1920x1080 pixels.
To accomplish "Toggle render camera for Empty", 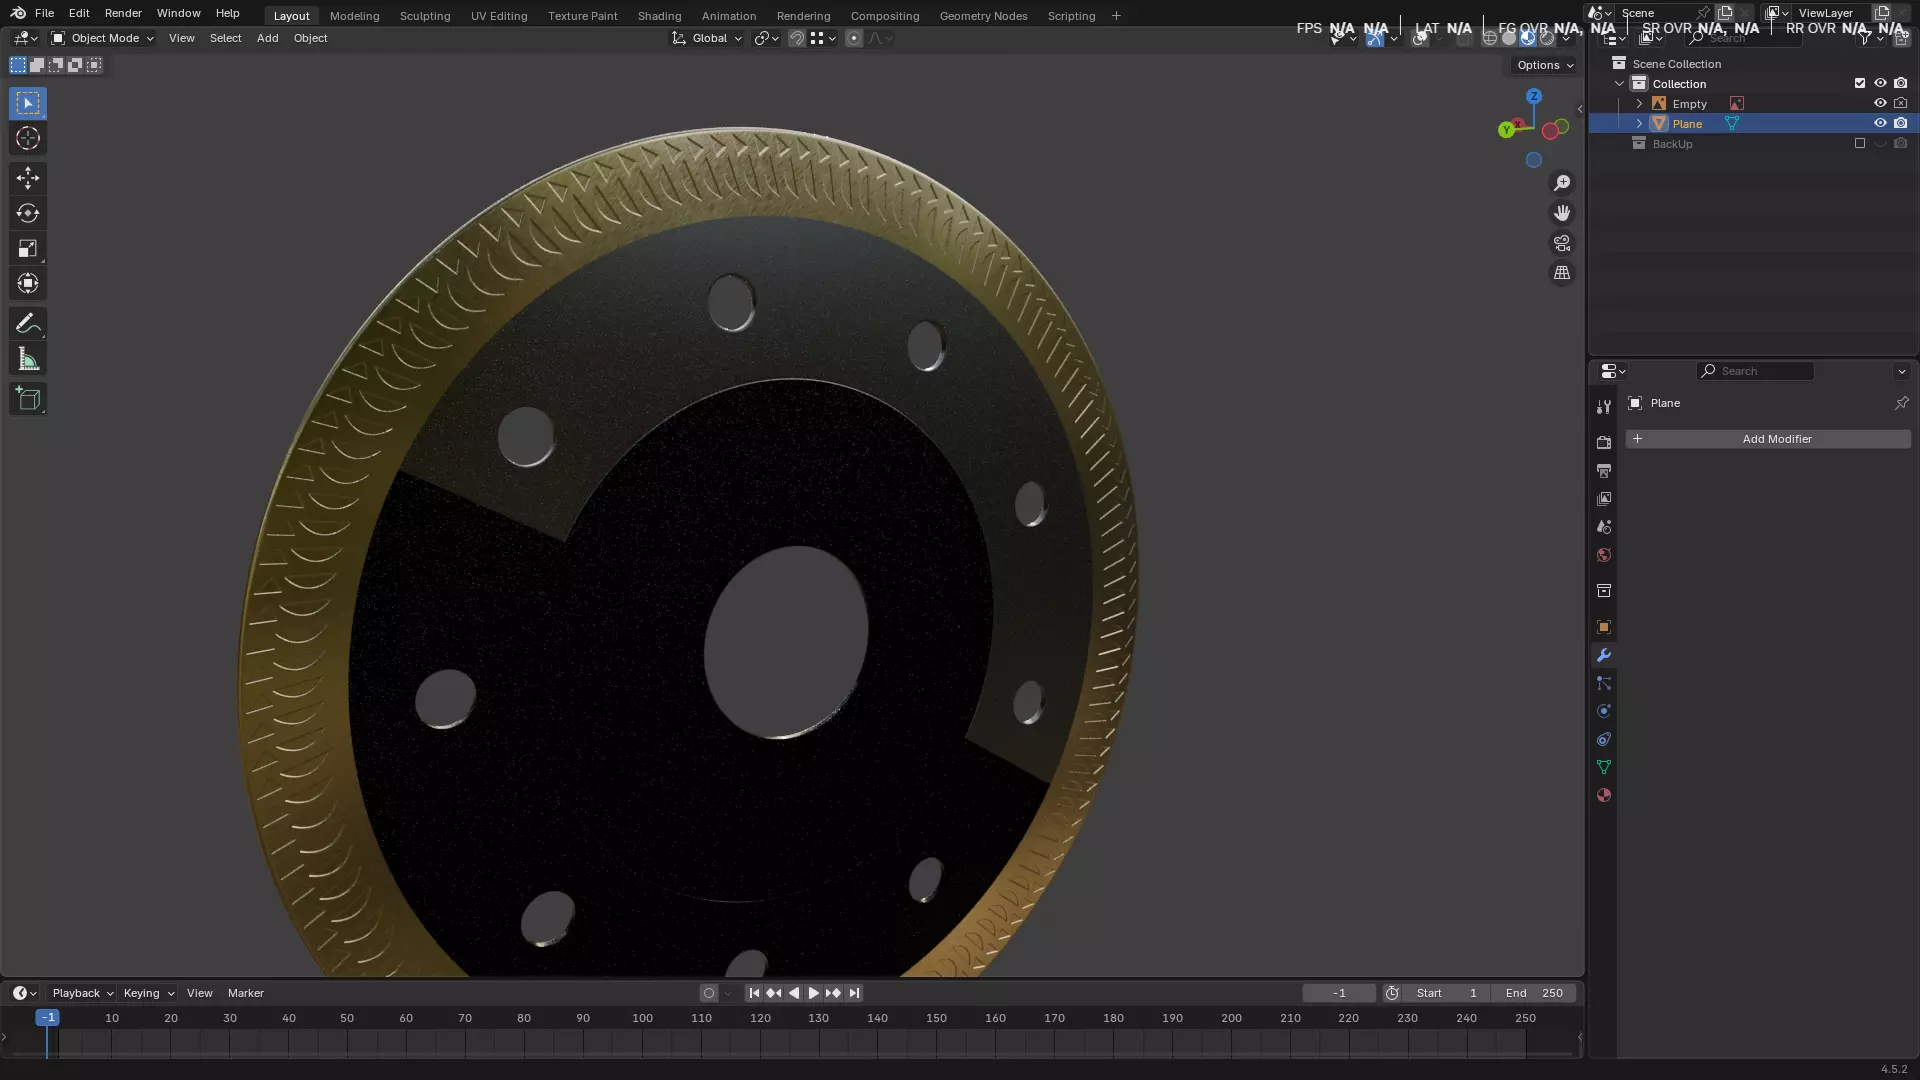I will (1901, 103).
